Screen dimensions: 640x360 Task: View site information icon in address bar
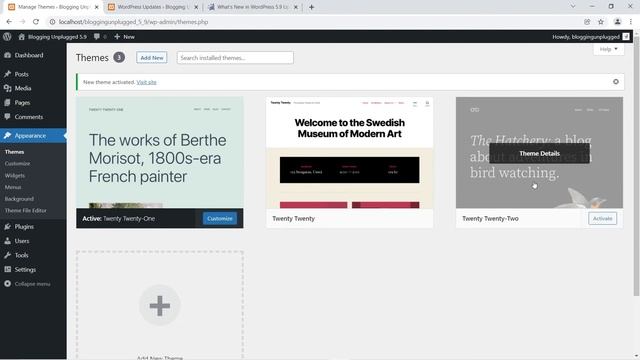pos(52,22)
